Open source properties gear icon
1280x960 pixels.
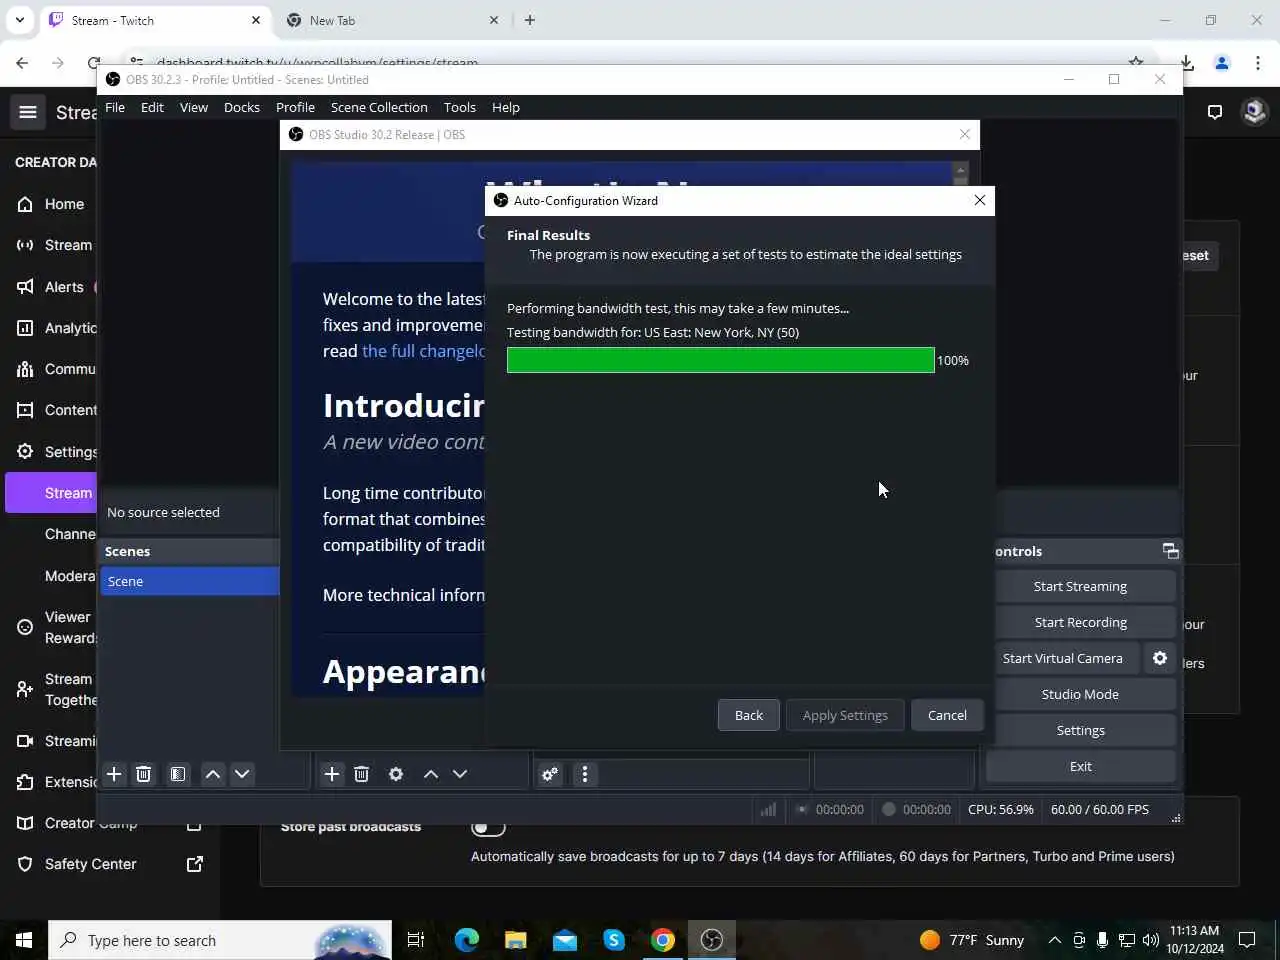396,774
